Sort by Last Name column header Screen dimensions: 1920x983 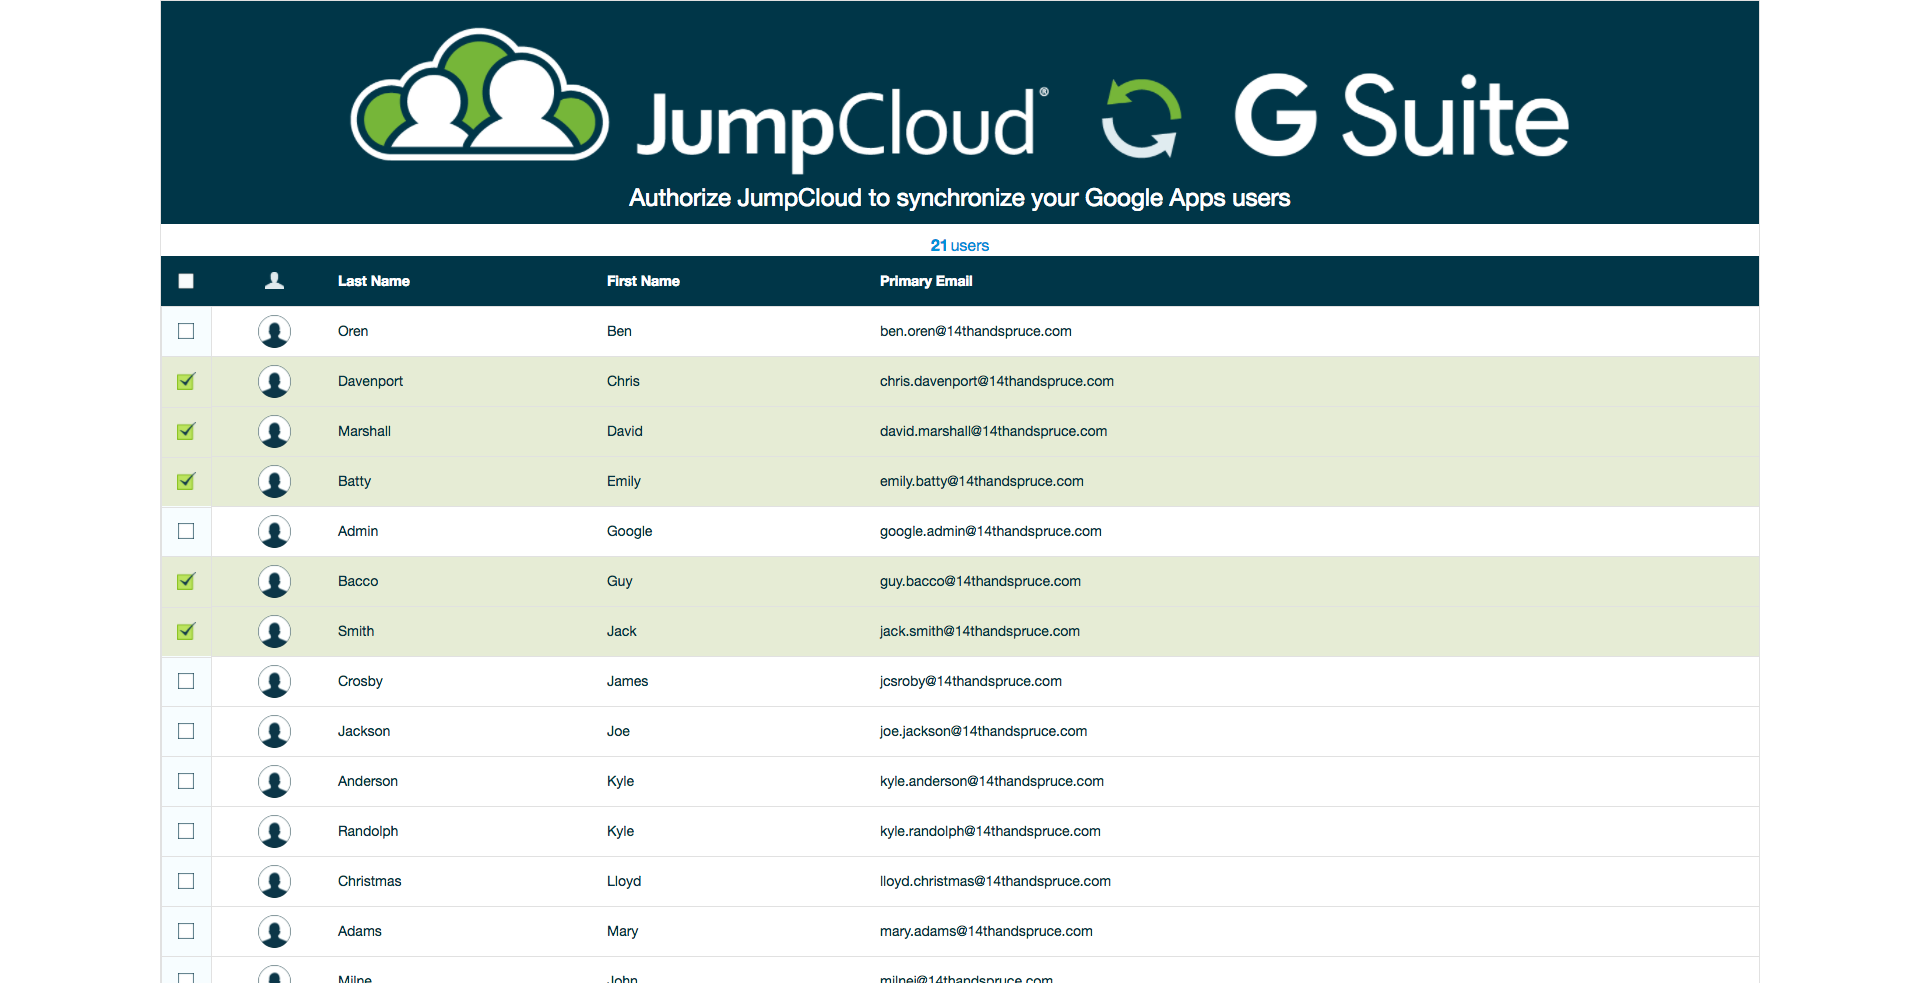[373, 281]
